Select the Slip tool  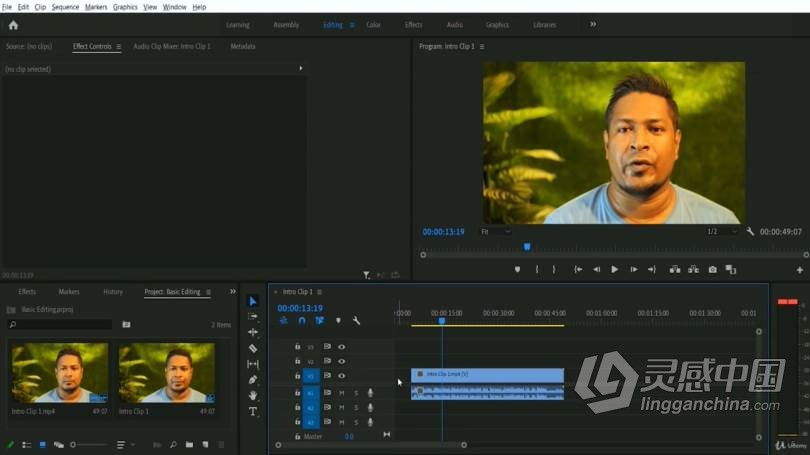pos(253,364)
